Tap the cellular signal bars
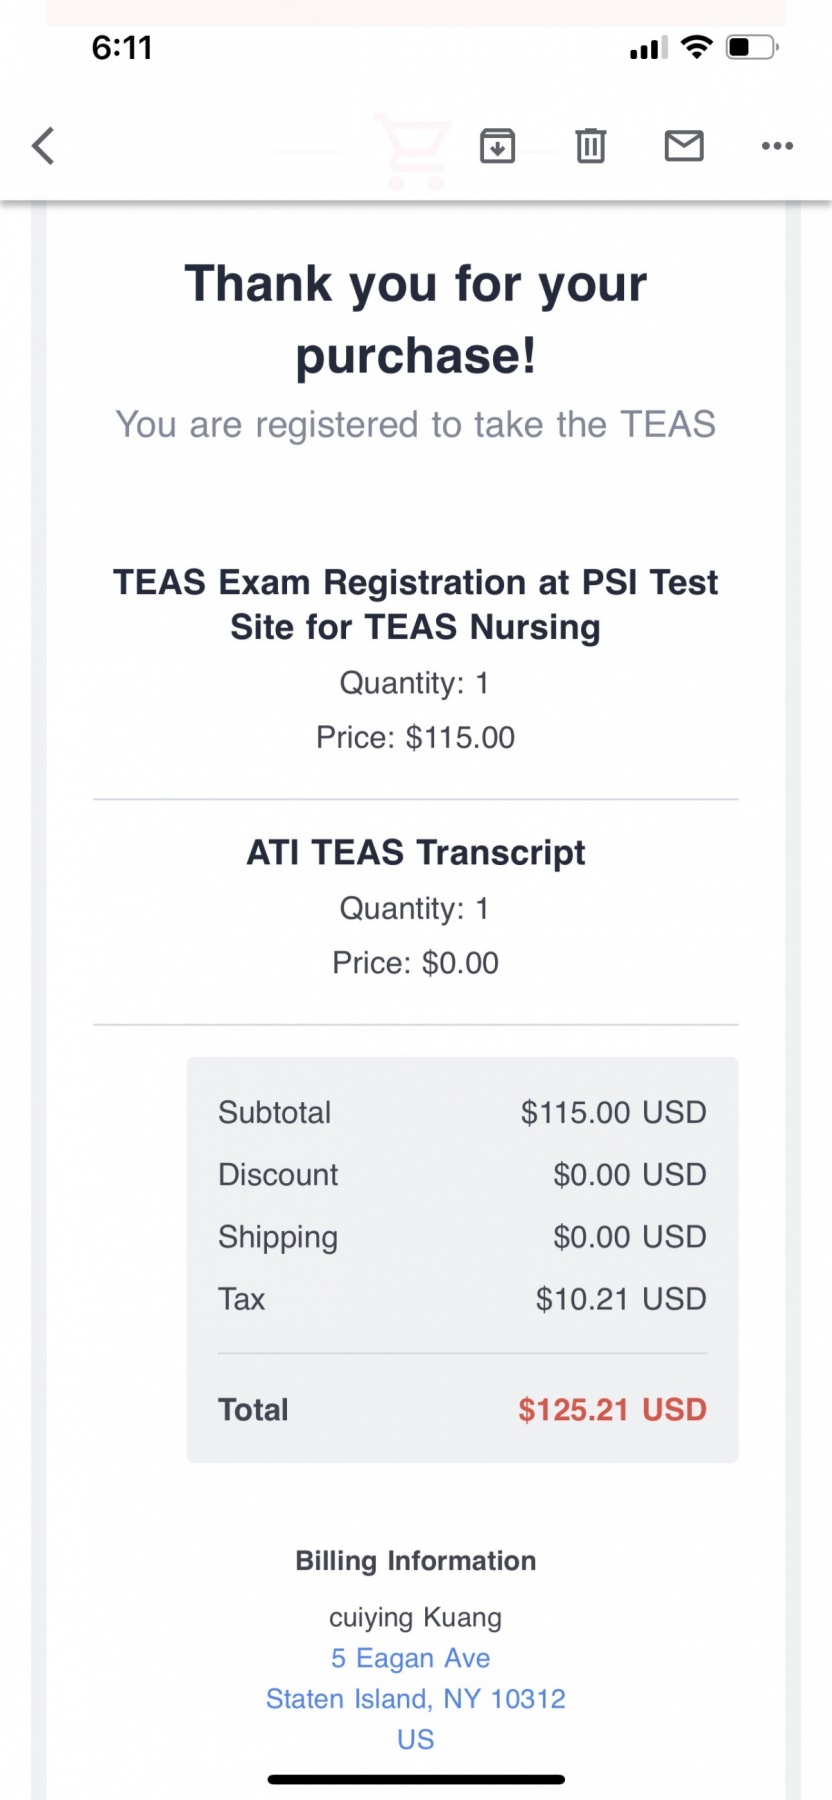832x1800 pixels. click(648, 48)
